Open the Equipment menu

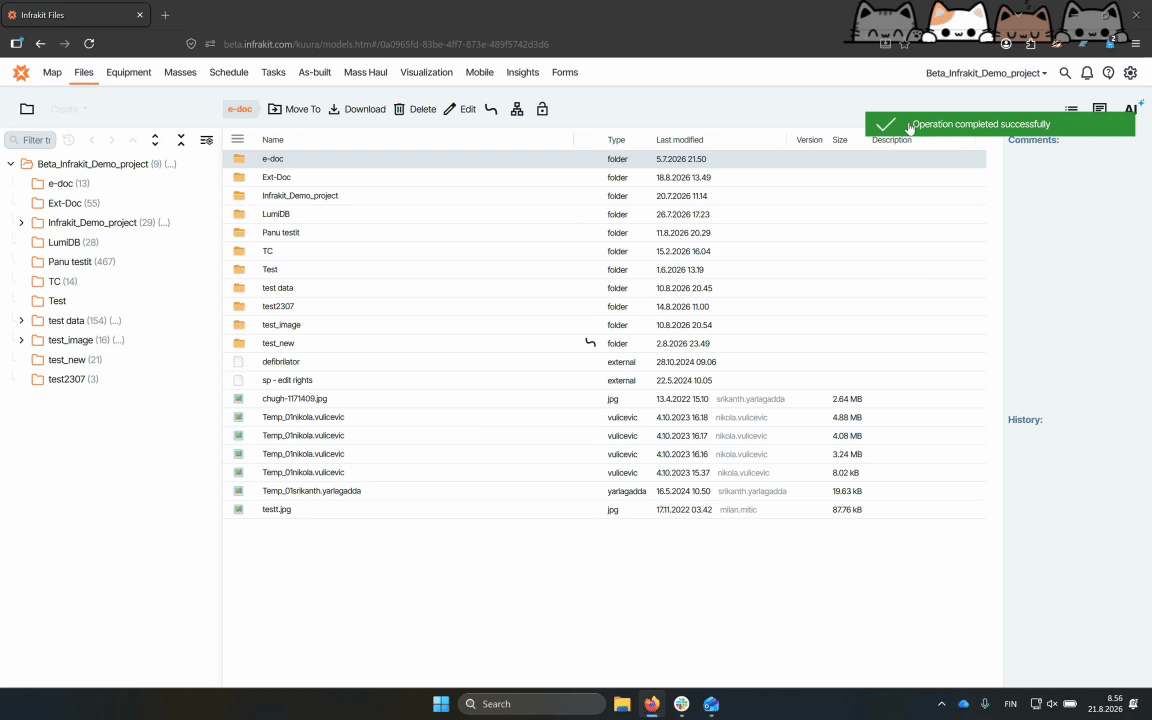[129, 72]
